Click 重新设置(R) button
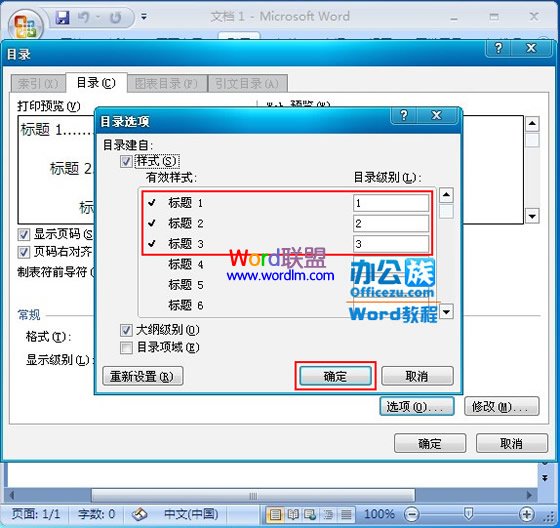Screen dimensions: 560x528 [143, 376]
